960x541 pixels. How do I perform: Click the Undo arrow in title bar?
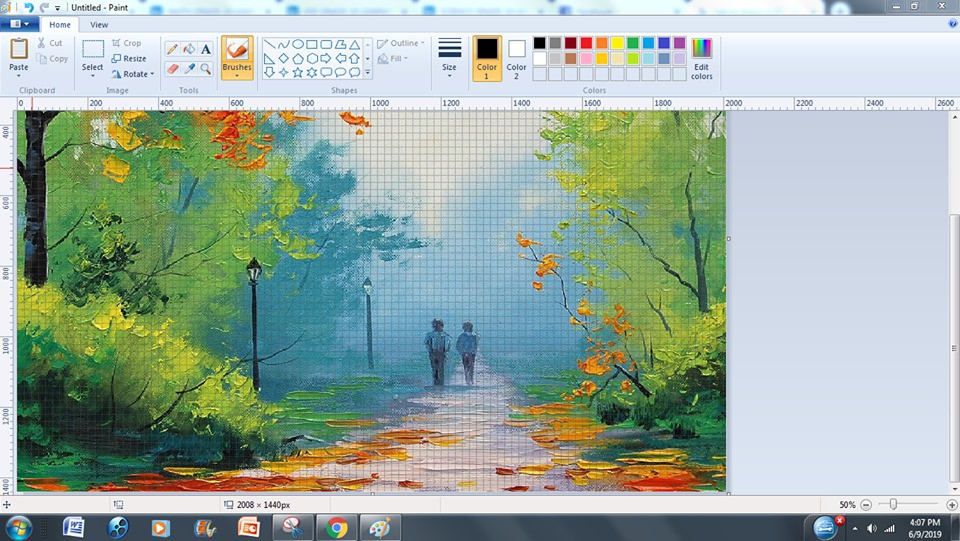pyautogui.click(x=29, y=7)
